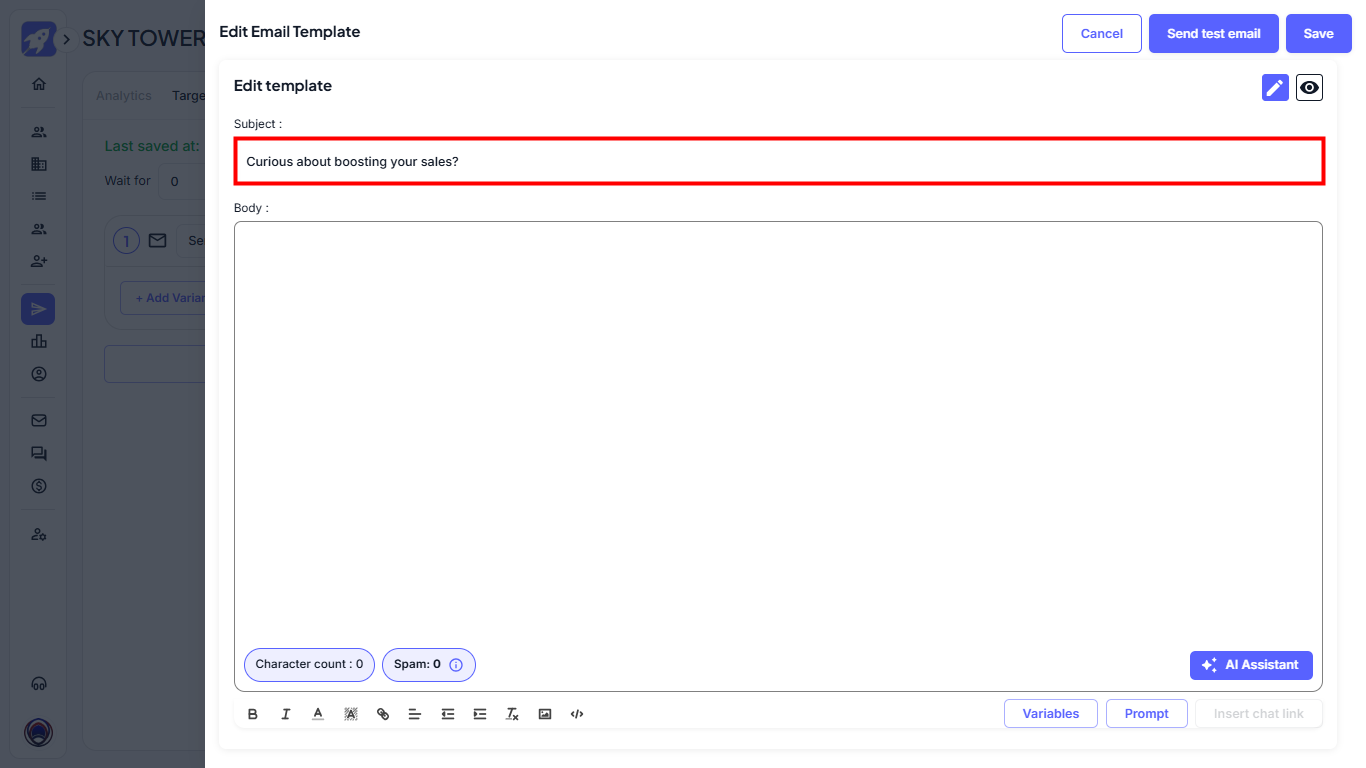Expand the sidebar with the chevron arrow
This screenshot has height=768, width=1366.
[66, 39]
